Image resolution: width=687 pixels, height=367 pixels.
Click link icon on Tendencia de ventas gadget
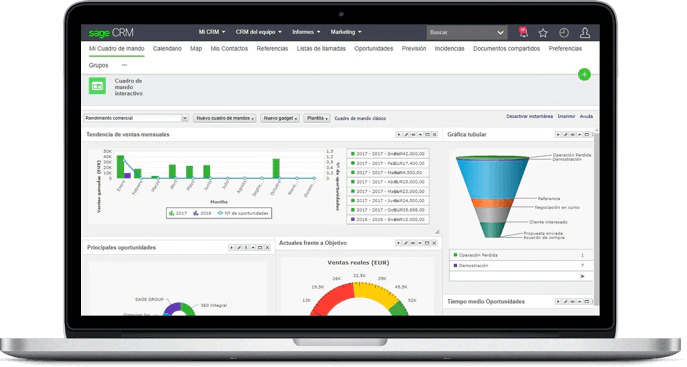coord(413,134)
